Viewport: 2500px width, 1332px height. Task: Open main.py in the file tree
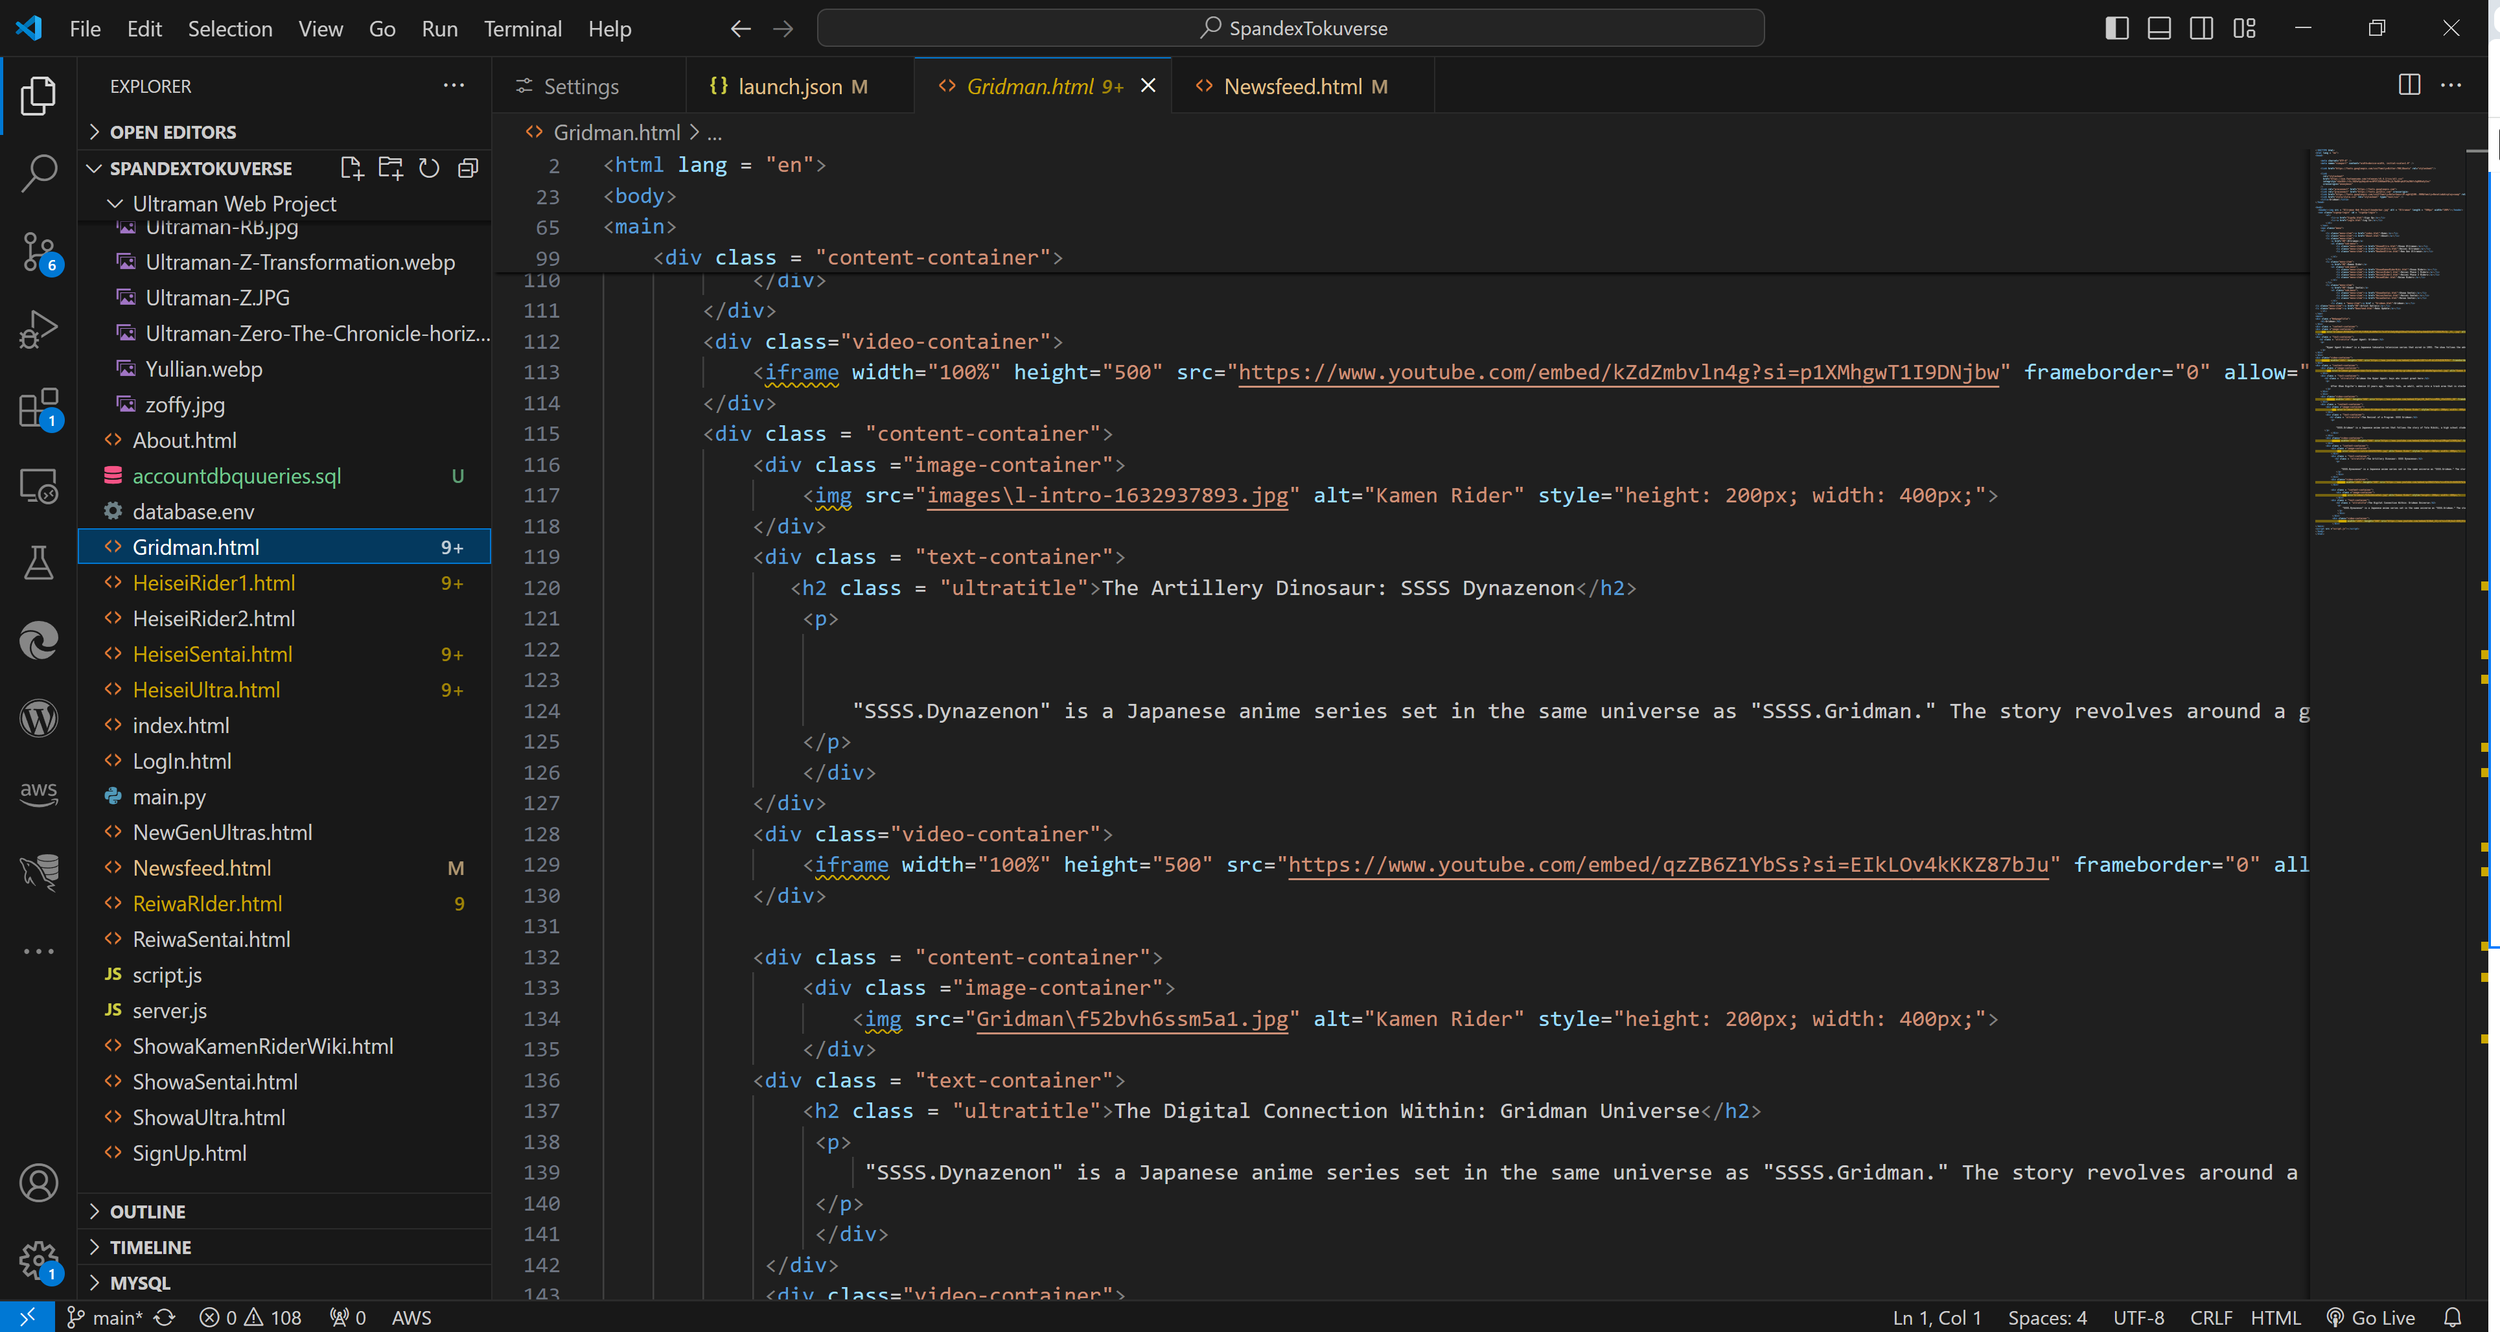click(284, 797)
